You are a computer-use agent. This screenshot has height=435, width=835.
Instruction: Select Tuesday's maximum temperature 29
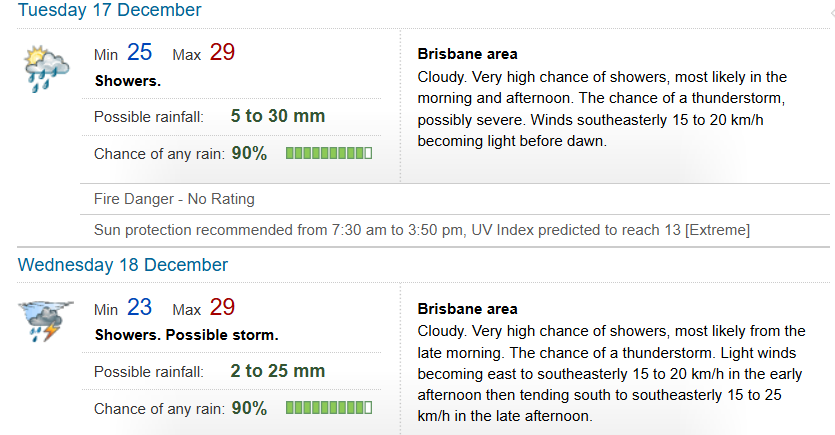coord(222,52)
